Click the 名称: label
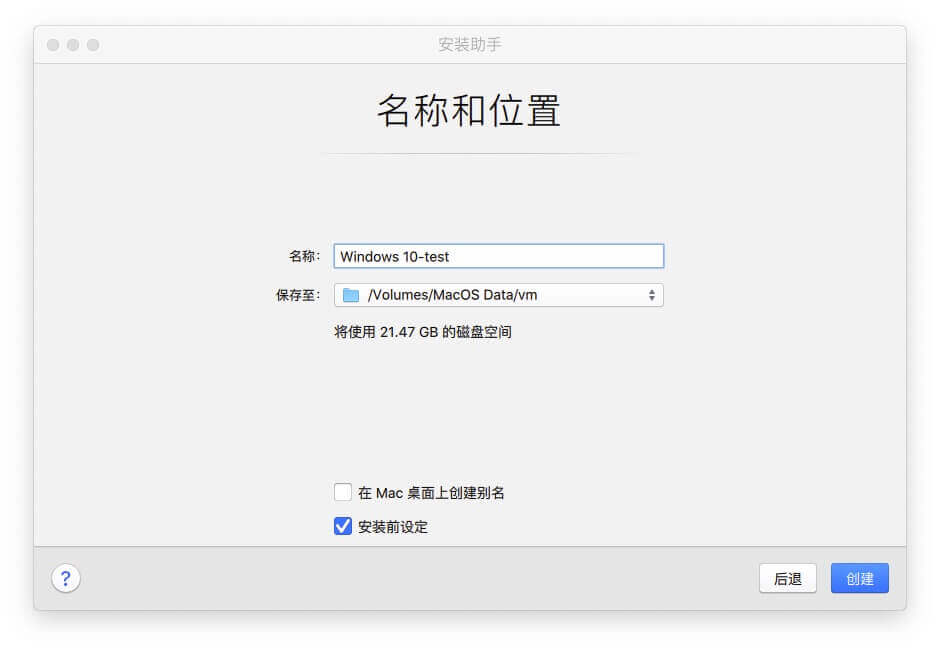The height and width of the screenshot is (652, 940). coord(305,256)
